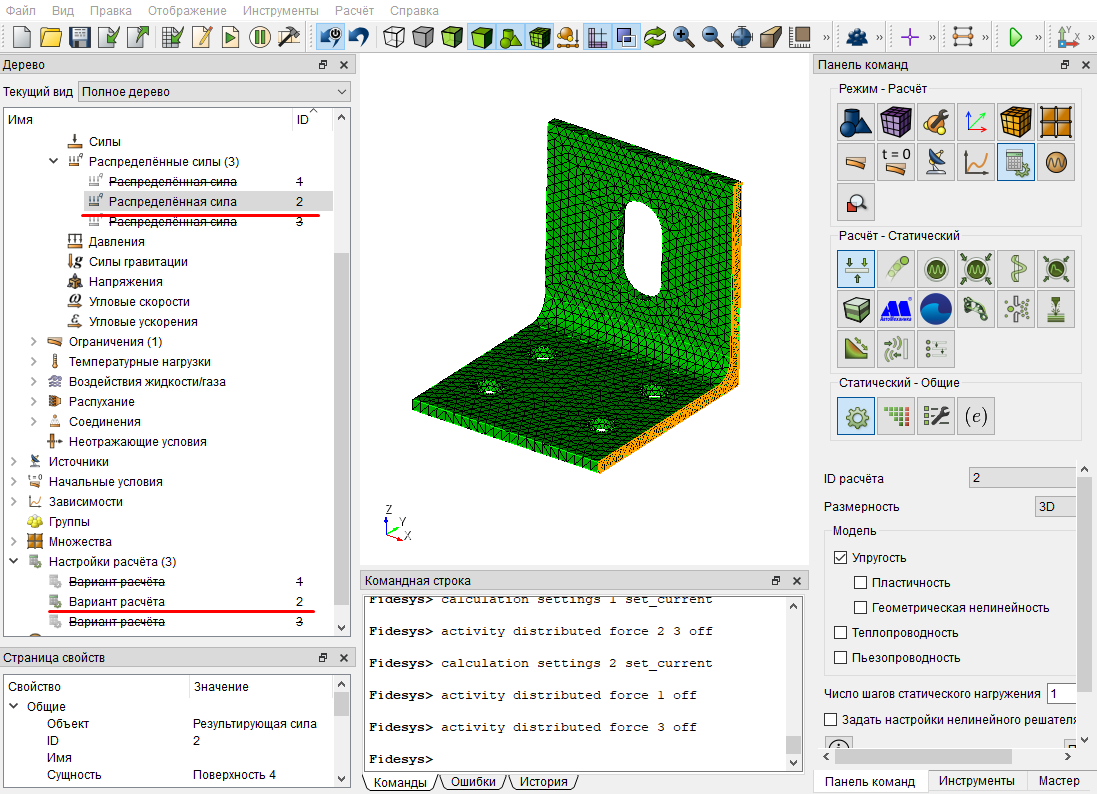This screenshot has width=1097, height=794.
Task: Click the (e) expression icon
Action: [975, 416]
